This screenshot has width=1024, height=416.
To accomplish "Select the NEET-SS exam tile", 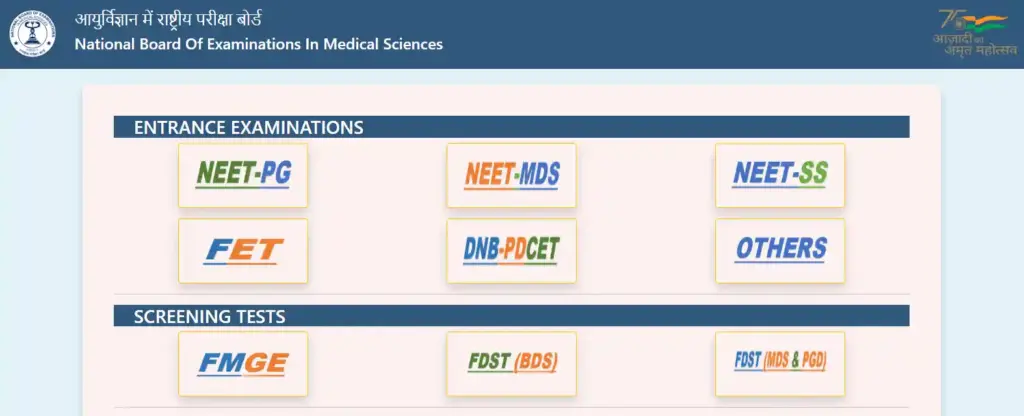I will click(x=780, y=175).
